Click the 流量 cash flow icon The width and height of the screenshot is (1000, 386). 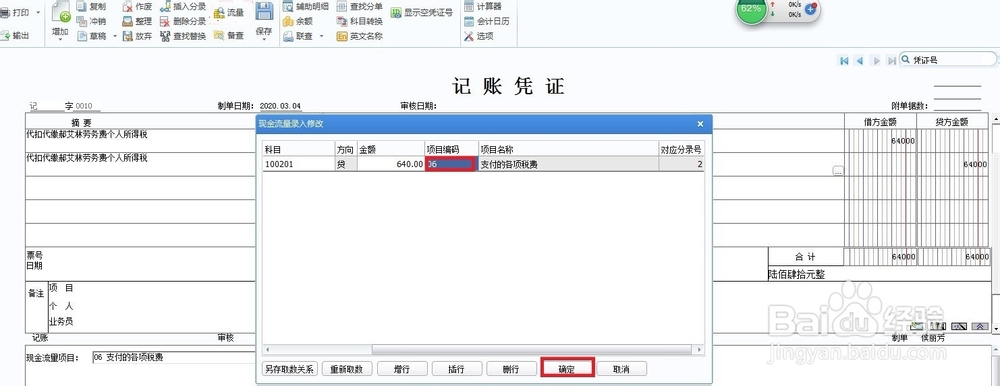point(219,13)
